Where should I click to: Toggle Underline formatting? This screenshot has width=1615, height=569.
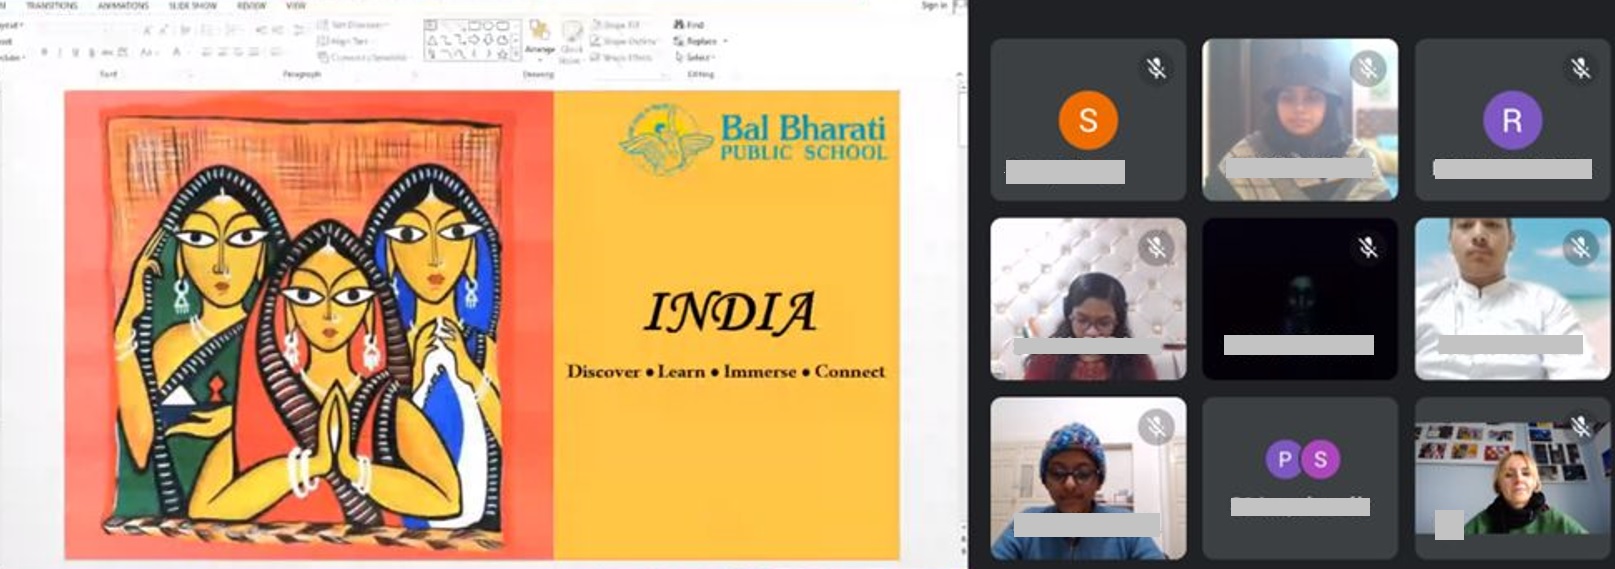pyautogui.click(x=75, y=52)
